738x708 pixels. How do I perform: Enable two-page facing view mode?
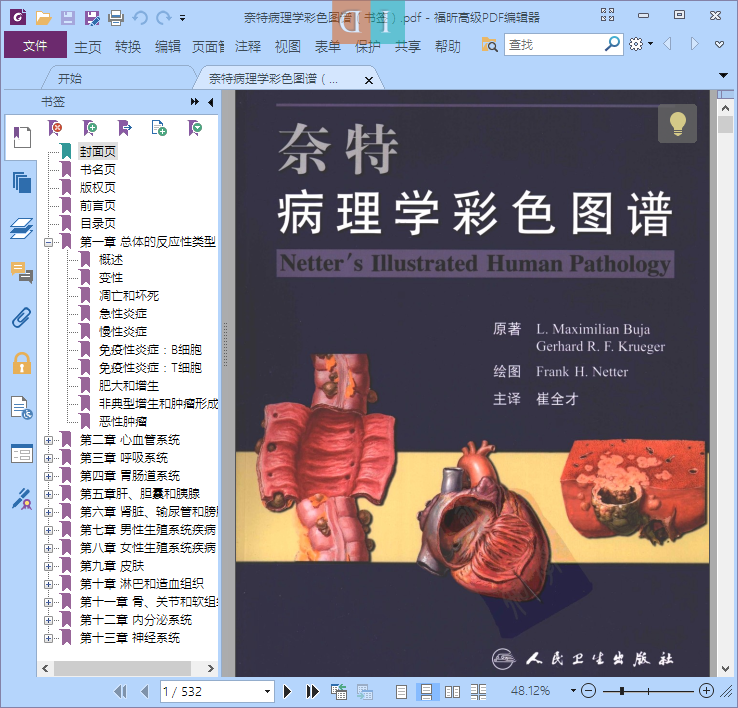coord(452,692)
